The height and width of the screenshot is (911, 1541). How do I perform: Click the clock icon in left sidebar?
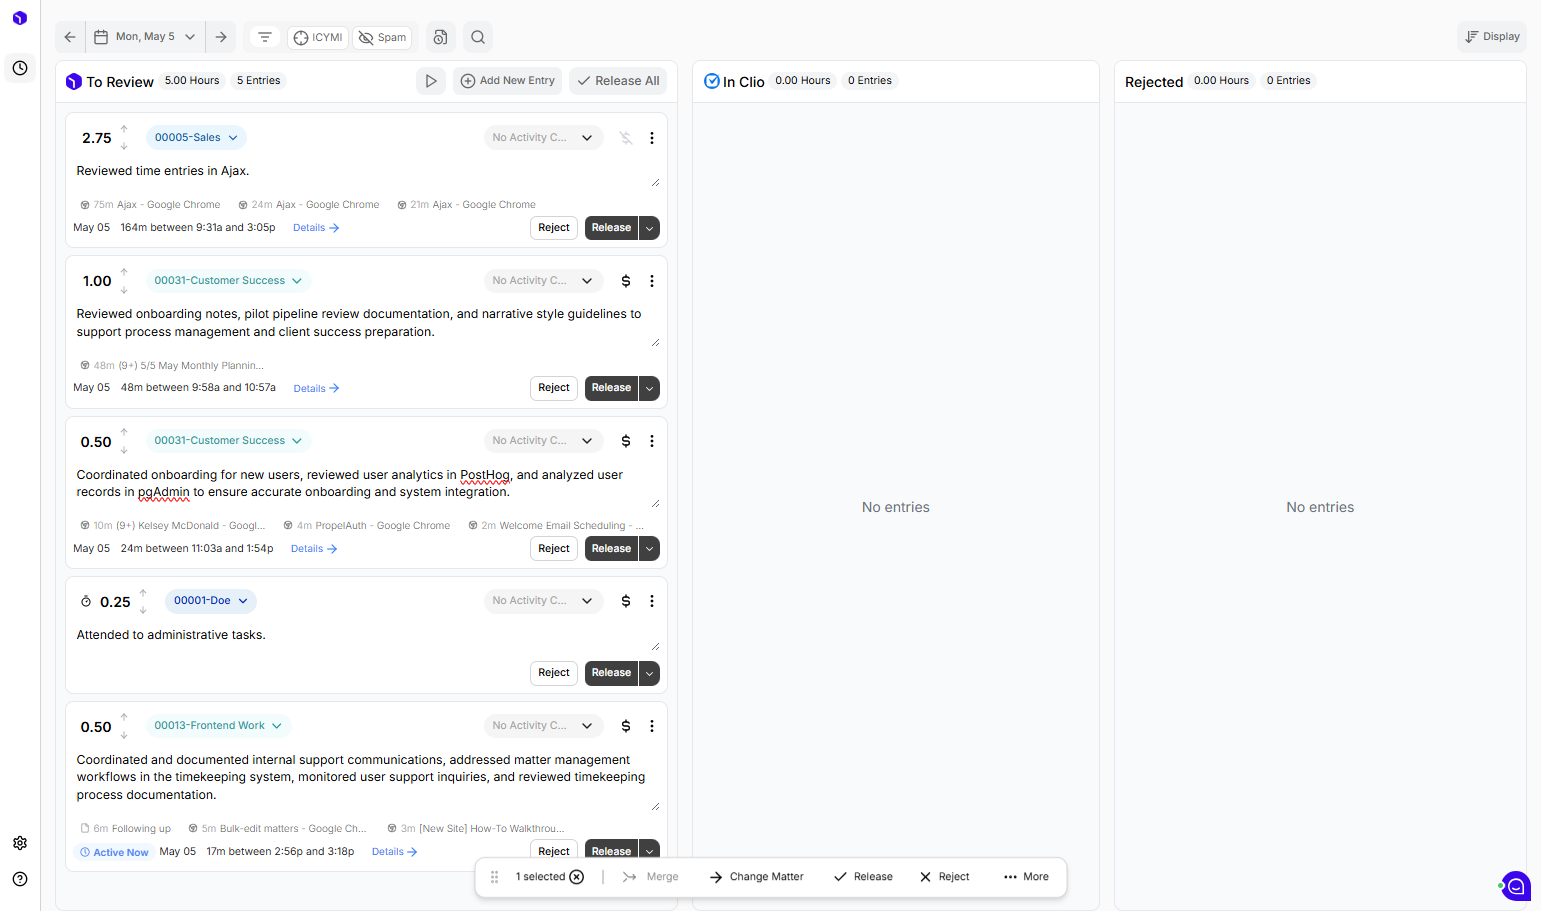click(x=20, y=68)
